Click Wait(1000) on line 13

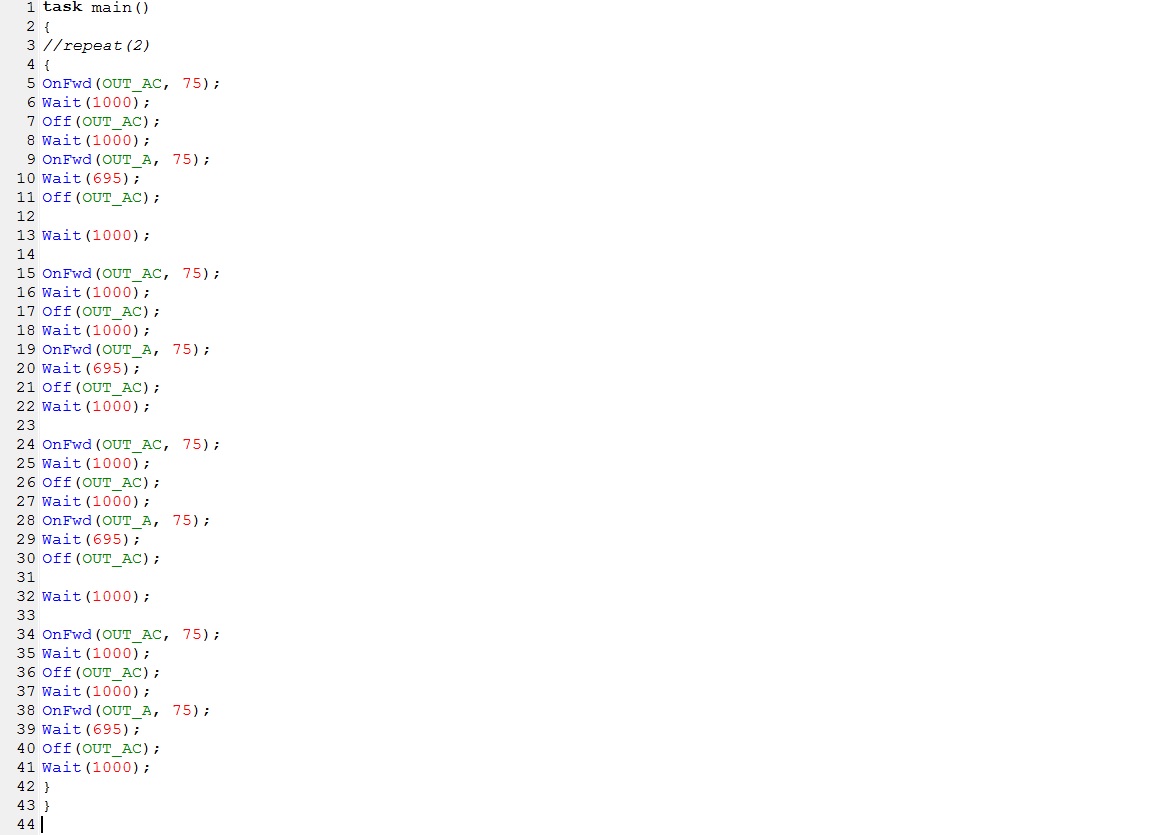pos(96,236)
